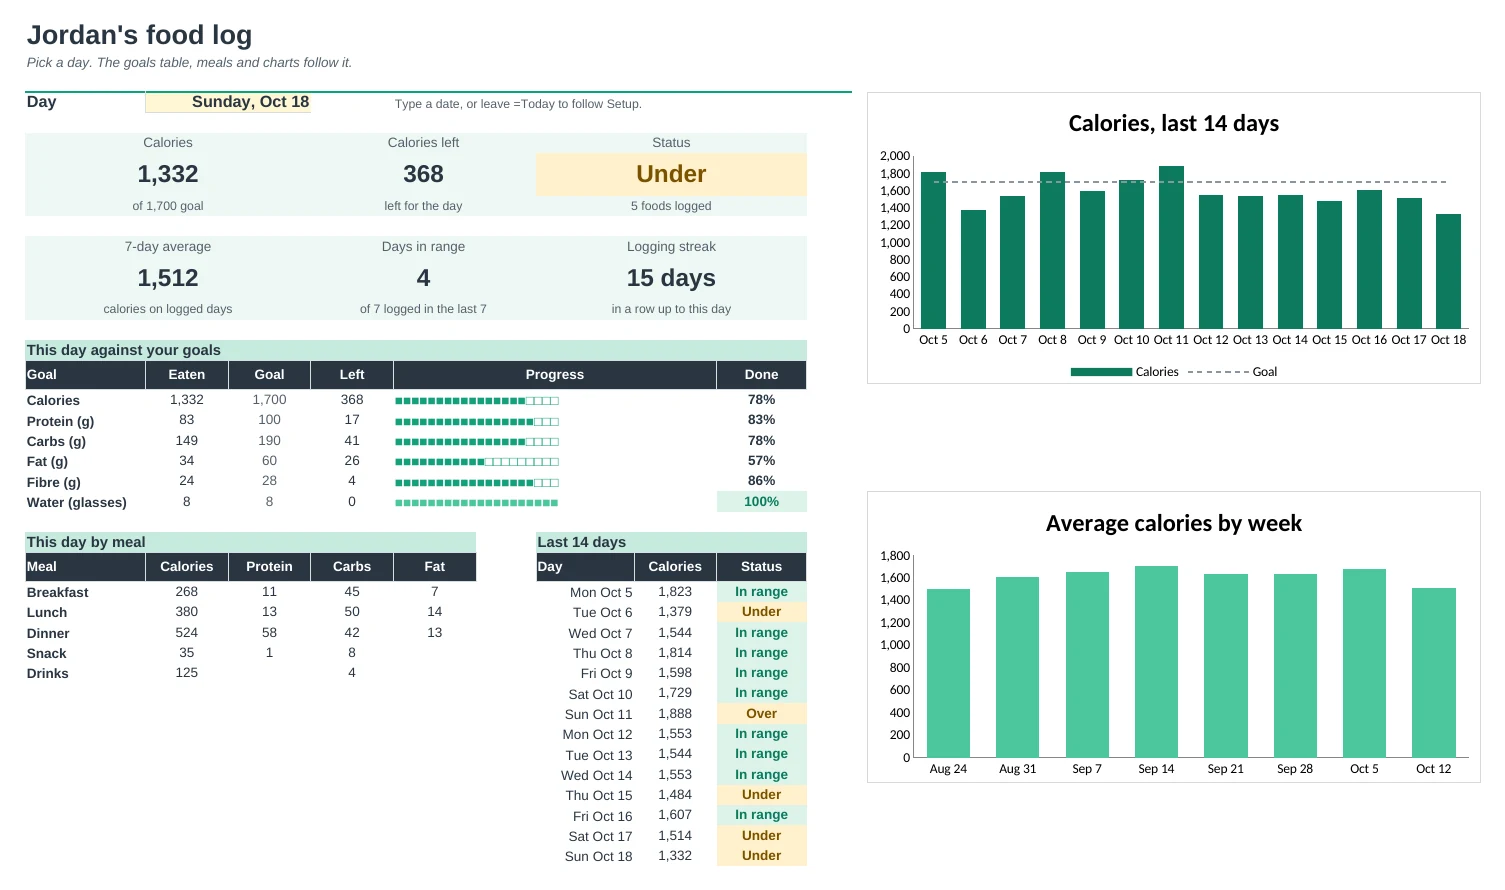Click the "Progress" column header
1505x890 pixels.
pyautogui.click(x=555, y=375)
